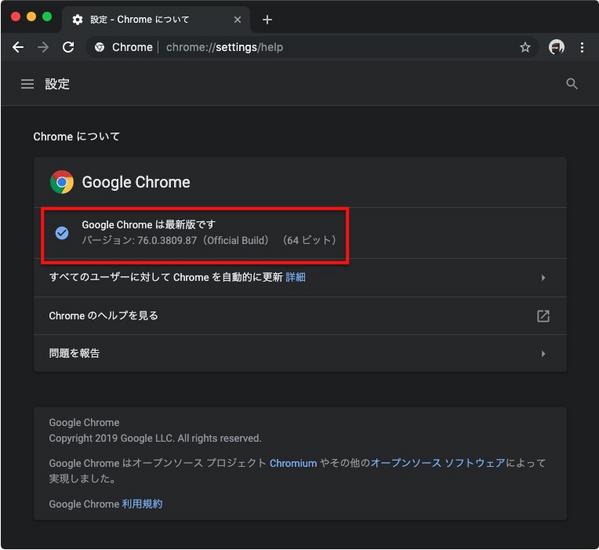Click the blue up-to-date checkmark icon
The height and width of the screenshot is (550, 599).
point(62,233)
